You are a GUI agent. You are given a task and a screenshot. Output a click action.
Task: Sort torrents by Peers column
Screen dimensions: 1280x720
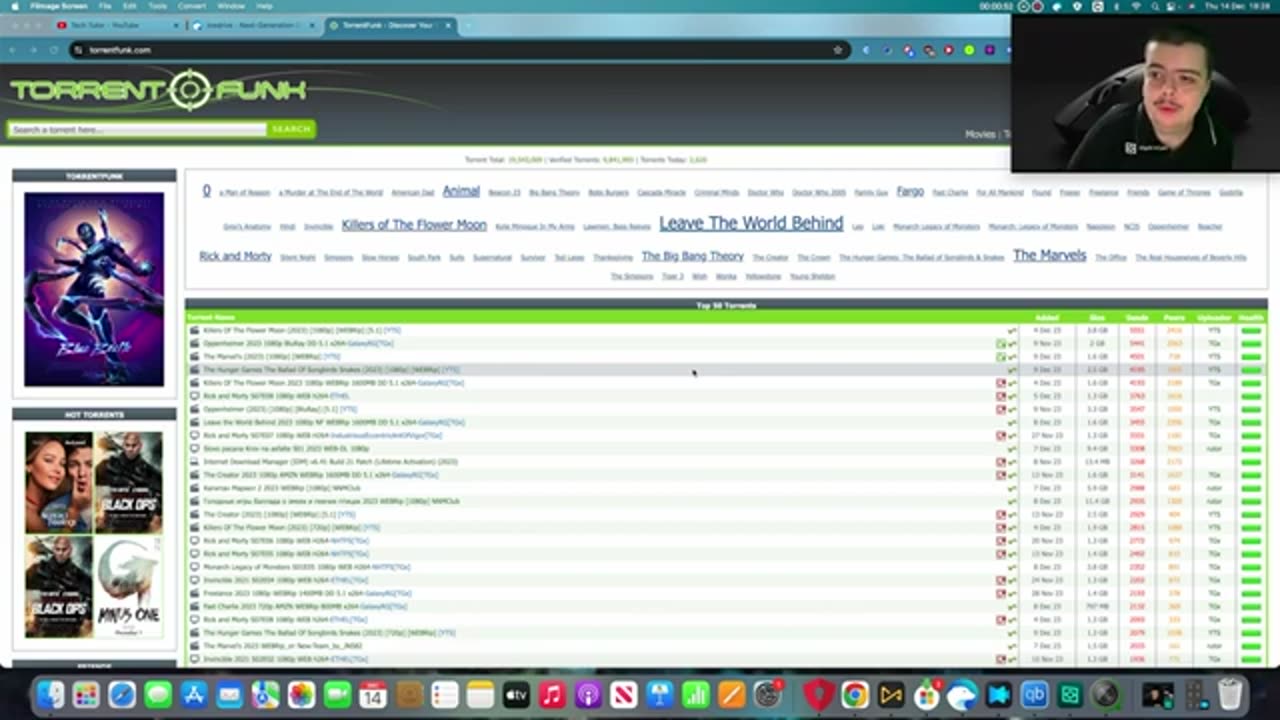[1174, 318]
